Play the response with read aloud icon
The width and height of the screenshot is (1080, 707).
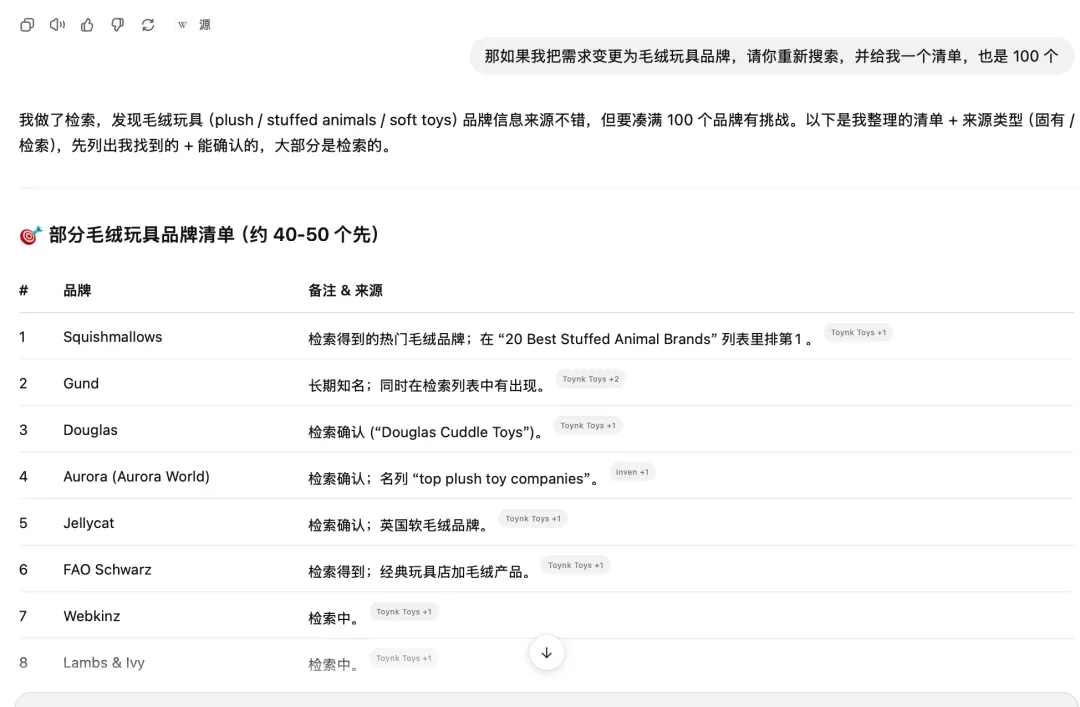(x=57, y=25)
